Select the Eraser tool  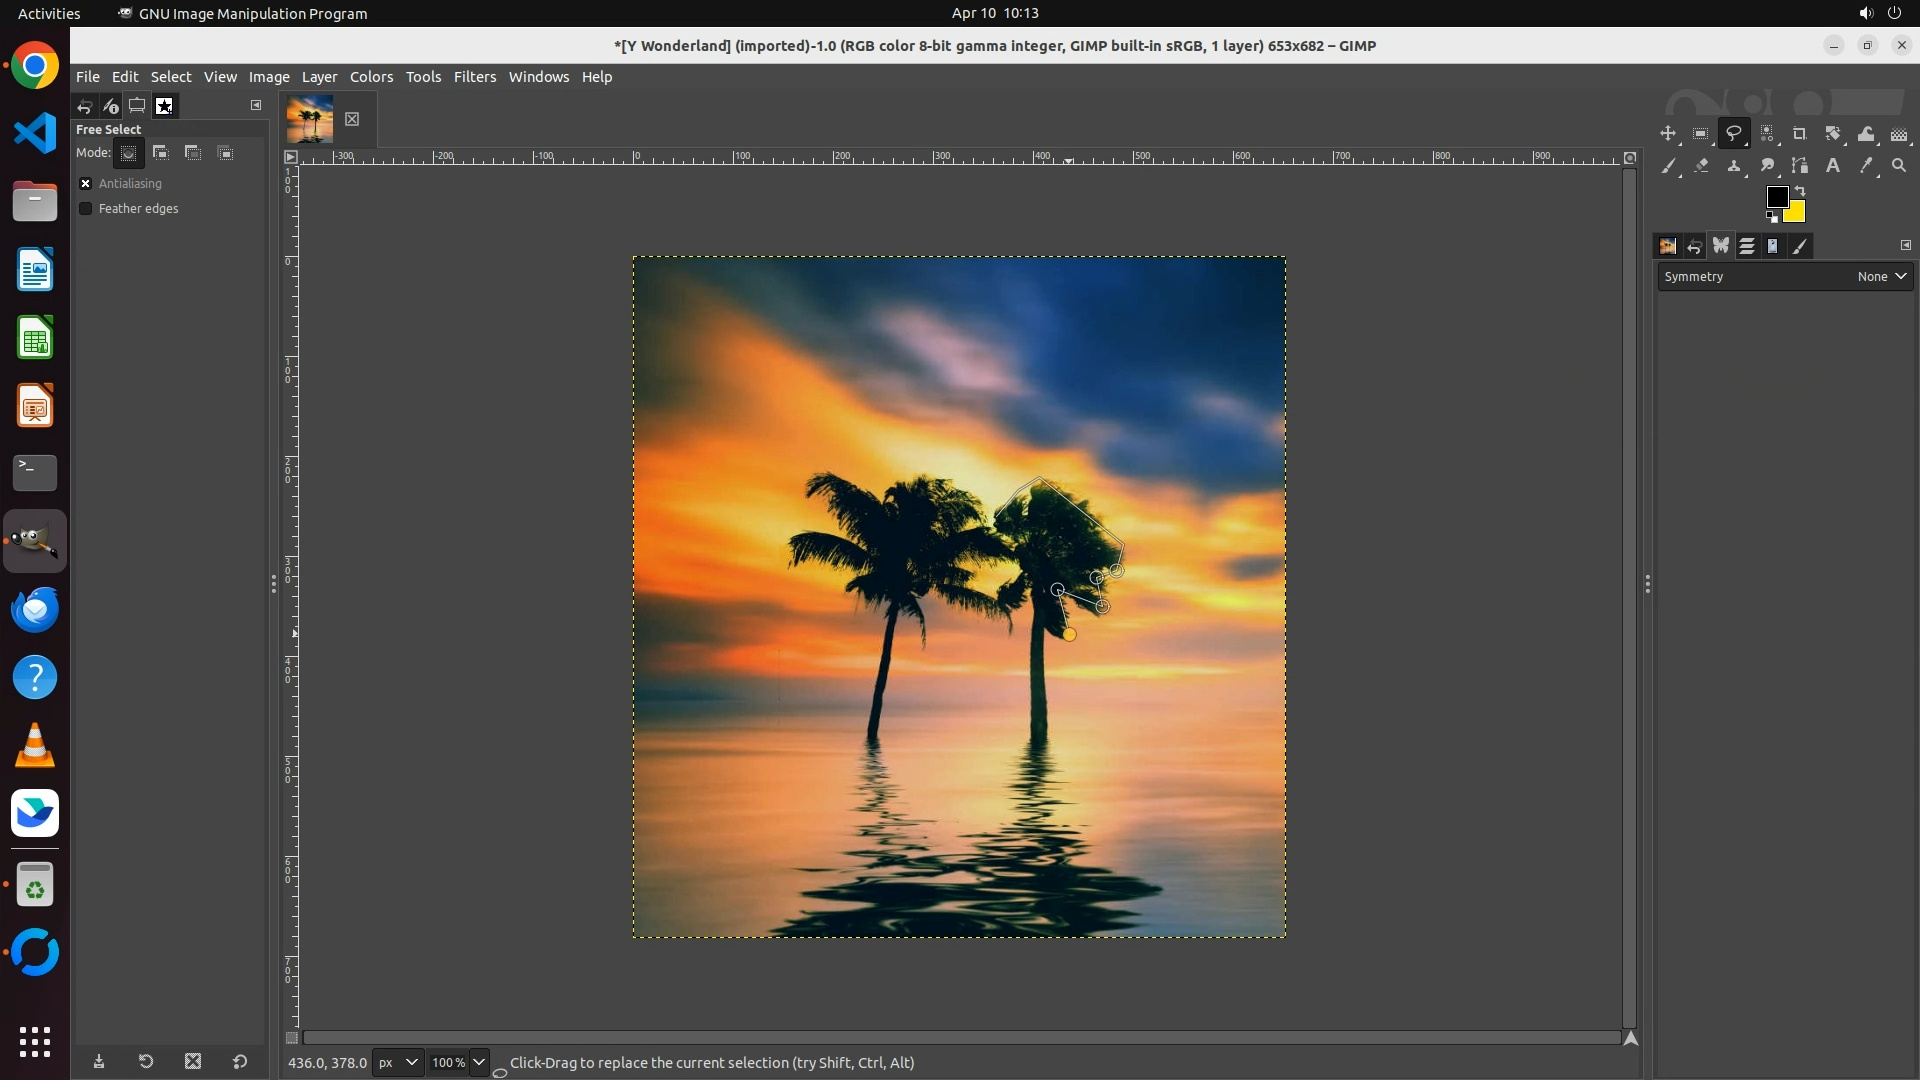(1701, 166)
